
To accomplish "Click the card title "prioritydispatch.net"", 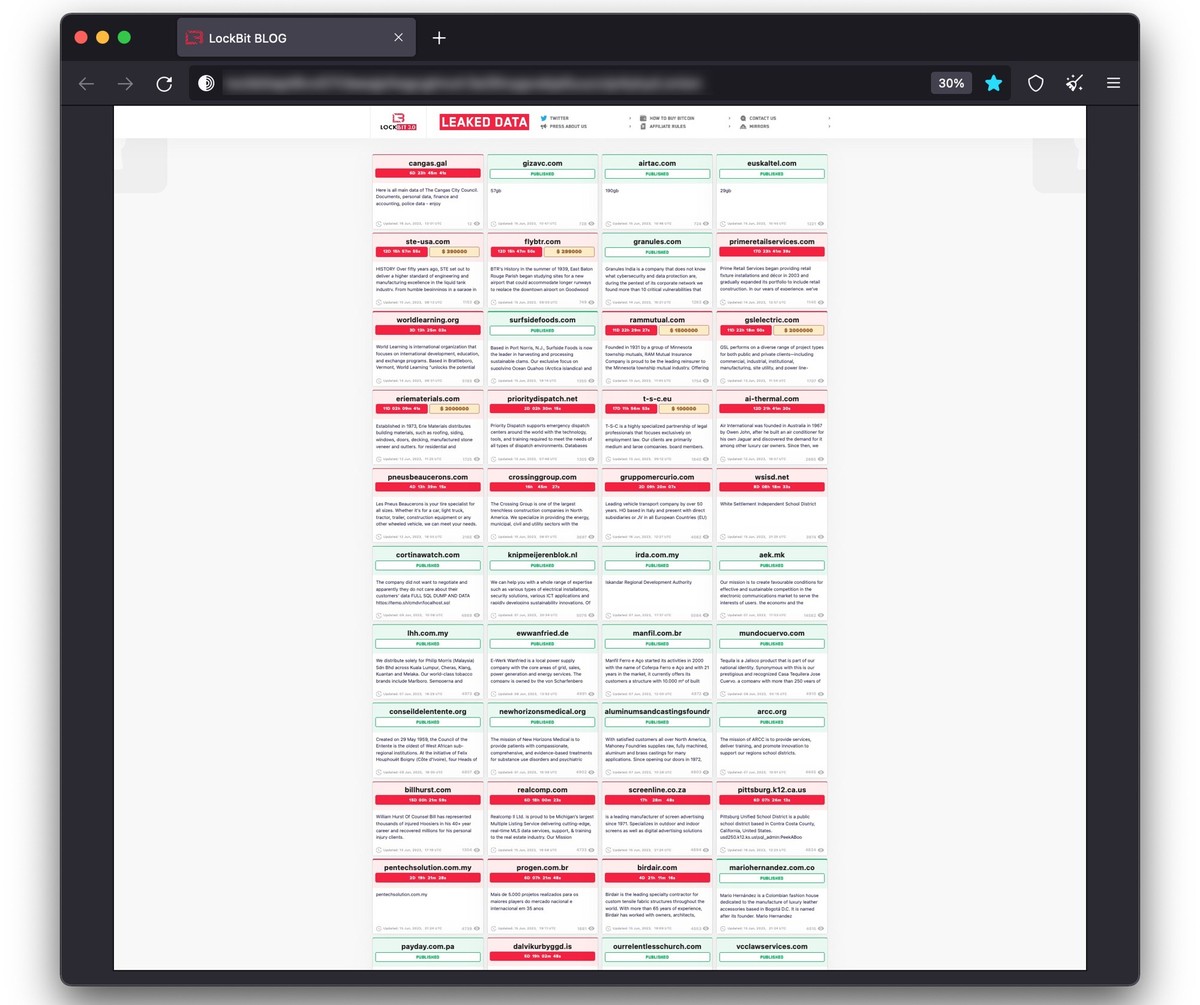I will click(x=542, y=398).
